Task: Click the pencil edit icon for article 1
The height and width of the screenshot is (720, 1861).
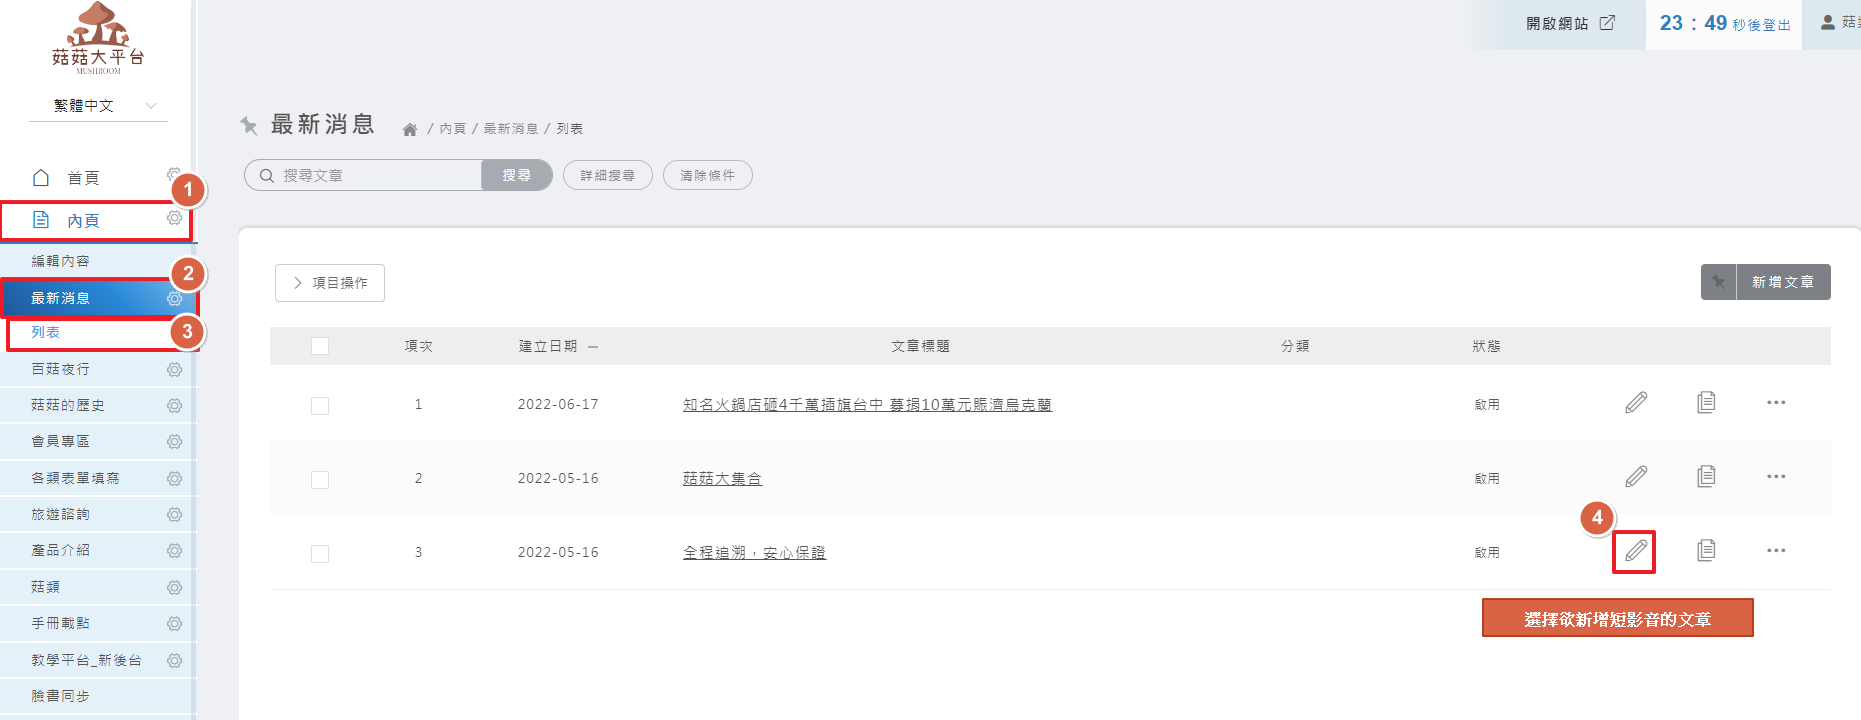Action: coord(1635,403)
